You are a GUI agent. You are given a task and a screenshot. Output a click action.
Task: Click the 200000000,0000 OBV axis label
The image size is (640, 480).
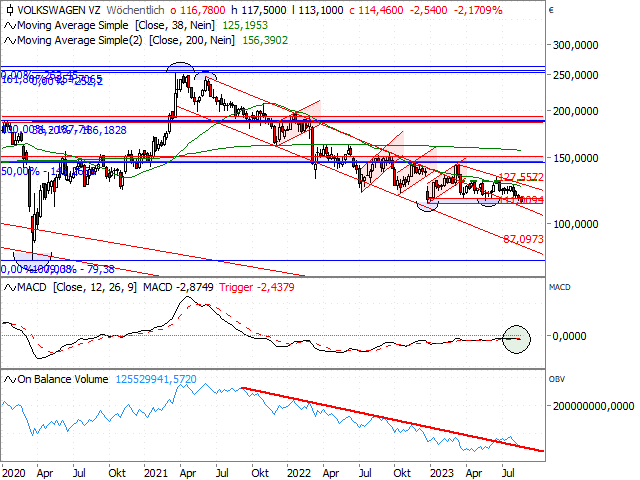(x=593, y=406)
